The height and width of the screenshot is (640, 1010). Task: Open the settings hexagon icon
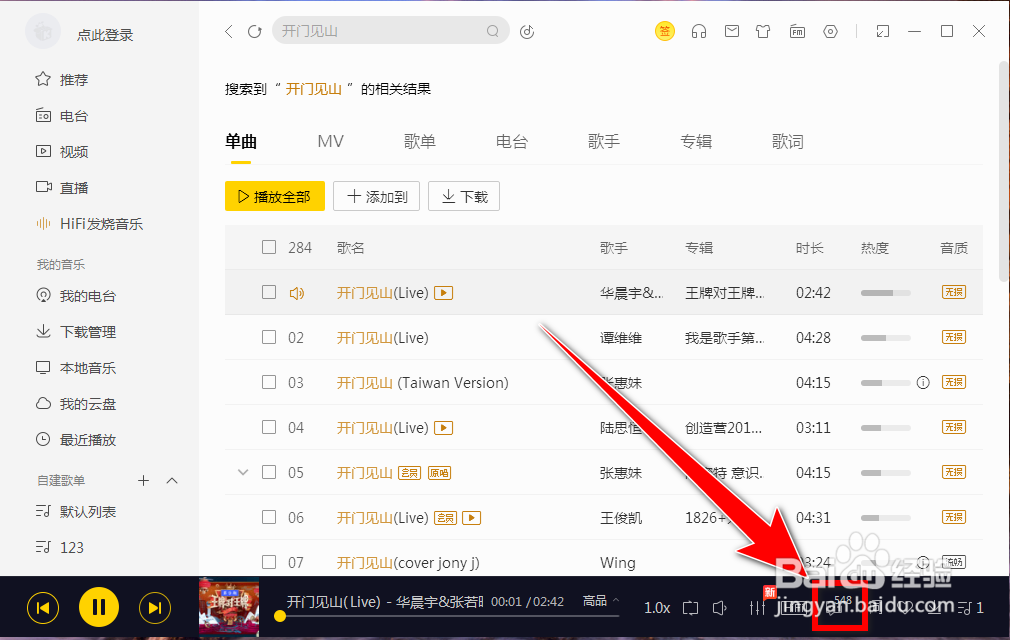pyautogui.click(x=830, y=31)
